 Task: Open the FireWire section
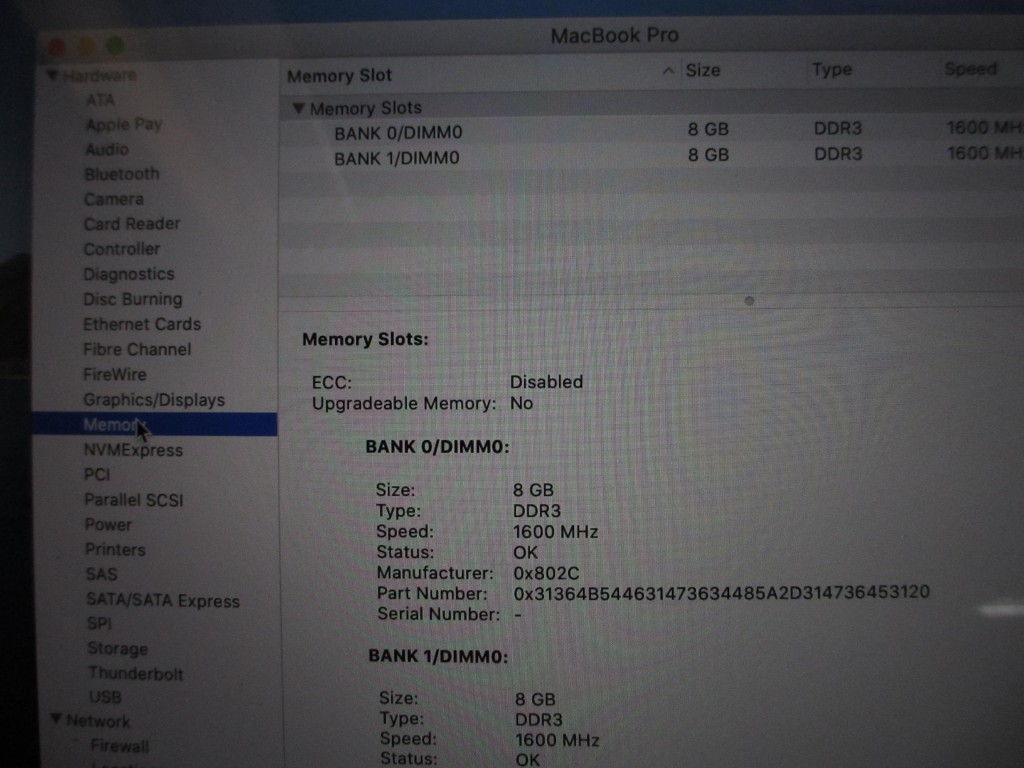point(115,375)
